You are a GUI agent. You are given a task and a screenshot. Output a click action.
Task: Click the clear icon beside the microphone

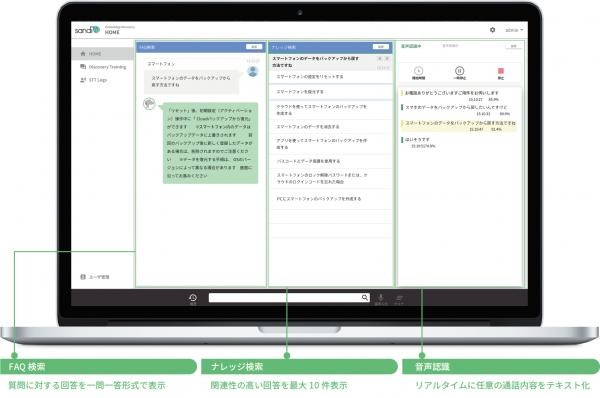pos(399,298)
